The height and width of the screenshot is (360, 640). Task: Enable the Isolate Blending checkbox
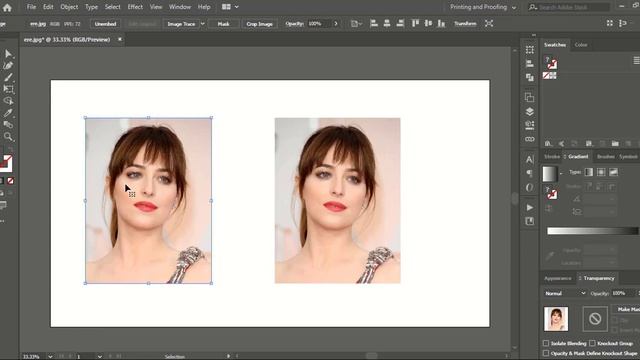[x=546, y=343]
